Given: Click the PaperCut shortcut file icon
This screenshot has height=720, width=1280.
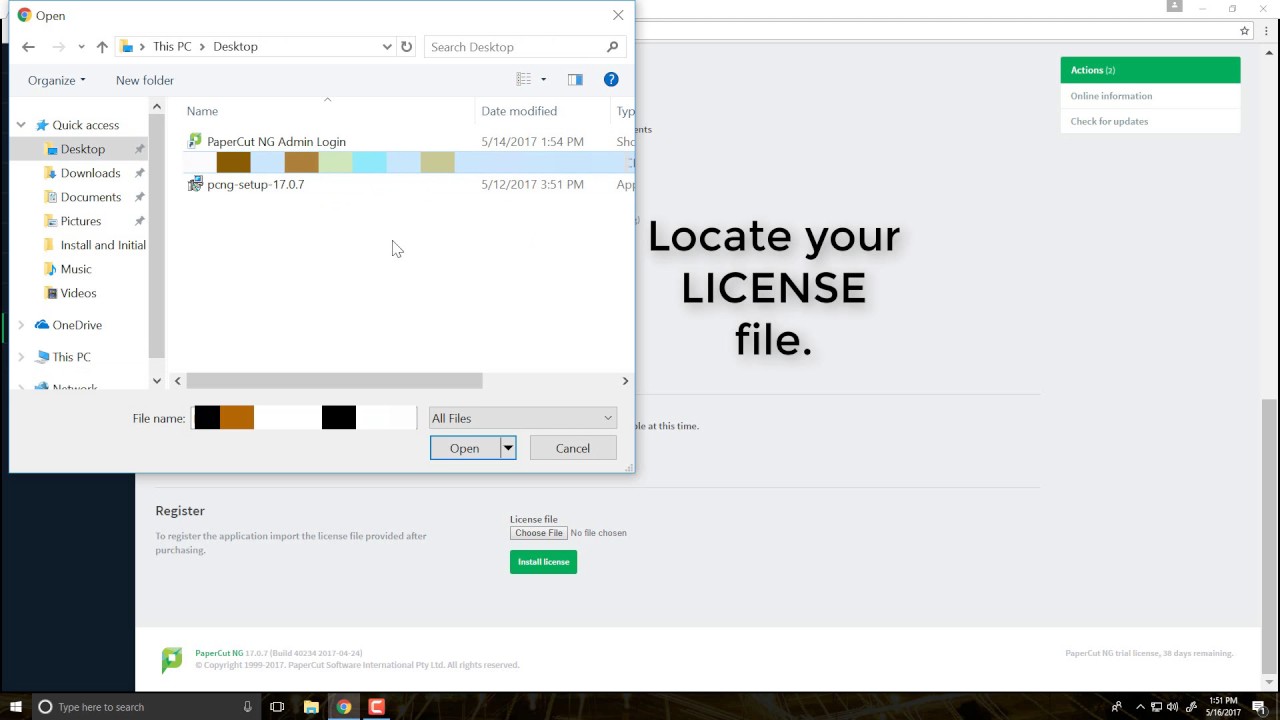Looking at the screenshot, I should point(195,141).
